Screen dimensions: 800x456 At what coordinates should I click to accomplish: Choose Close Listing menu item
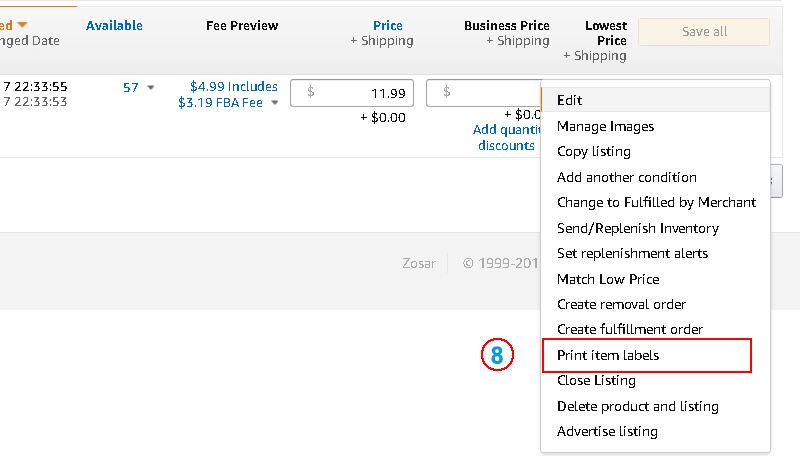[596, 380]
